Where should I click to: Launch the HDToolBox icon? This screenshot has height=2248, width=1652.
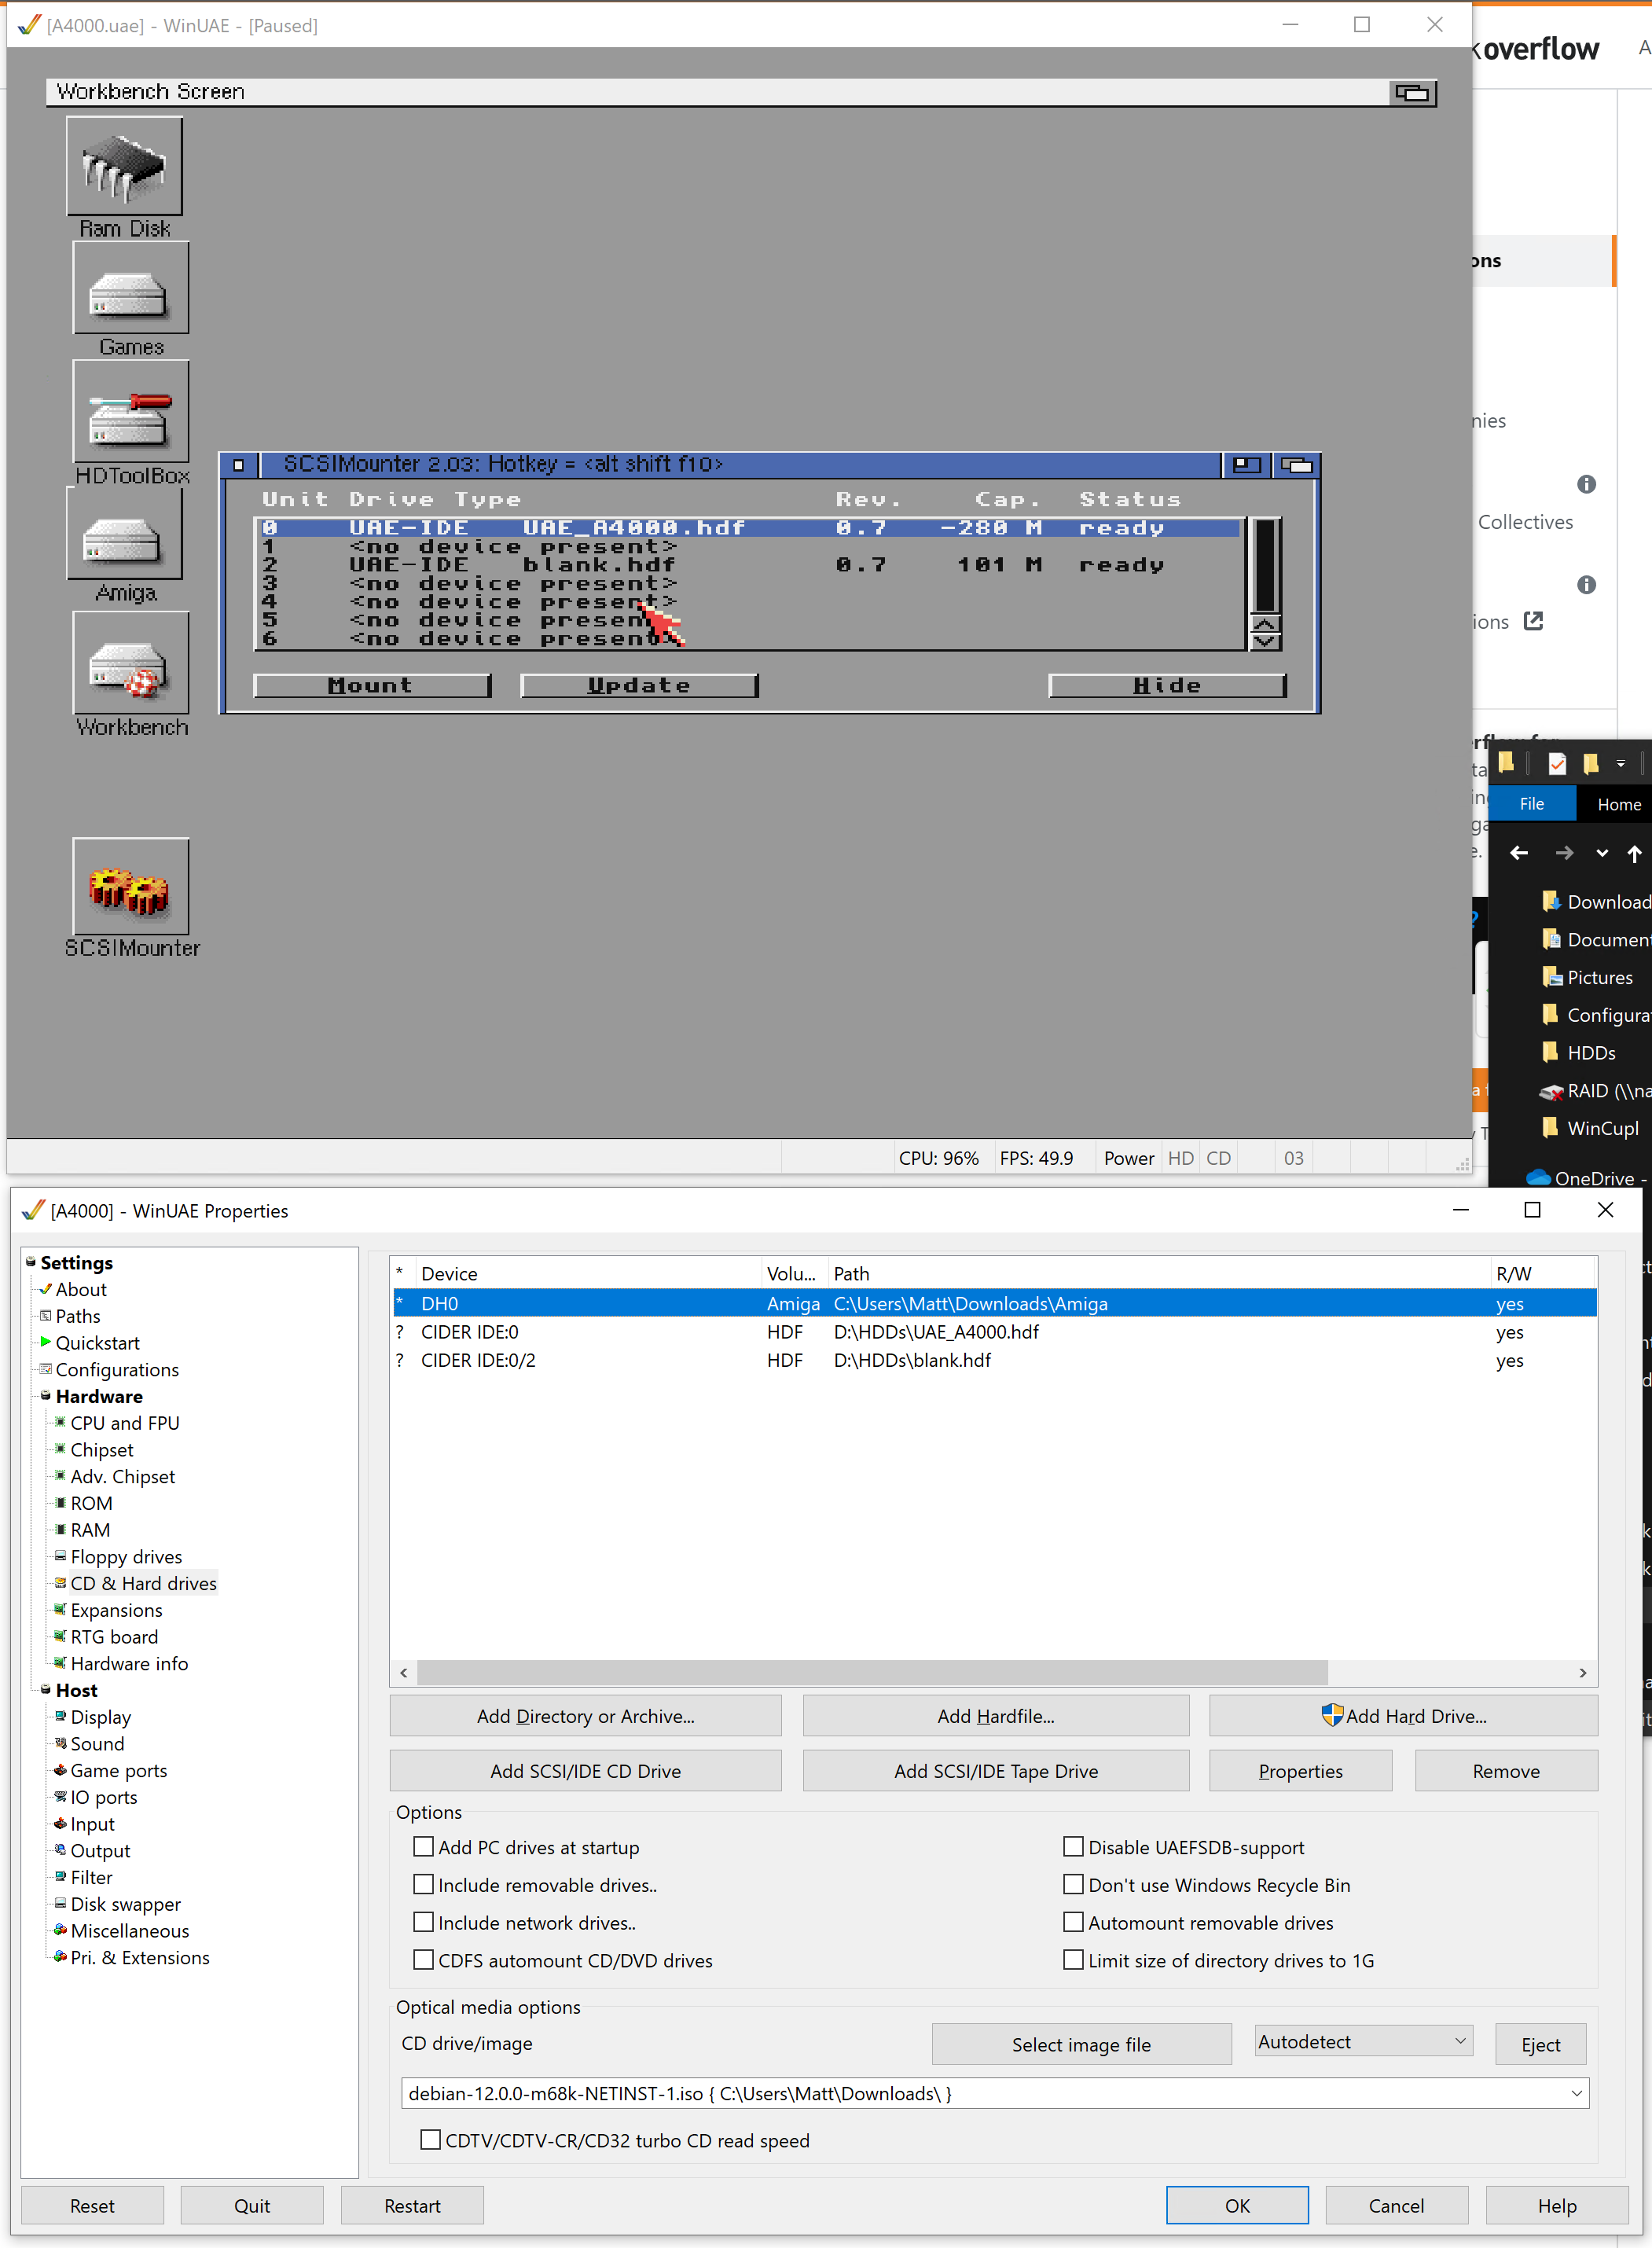130,412
